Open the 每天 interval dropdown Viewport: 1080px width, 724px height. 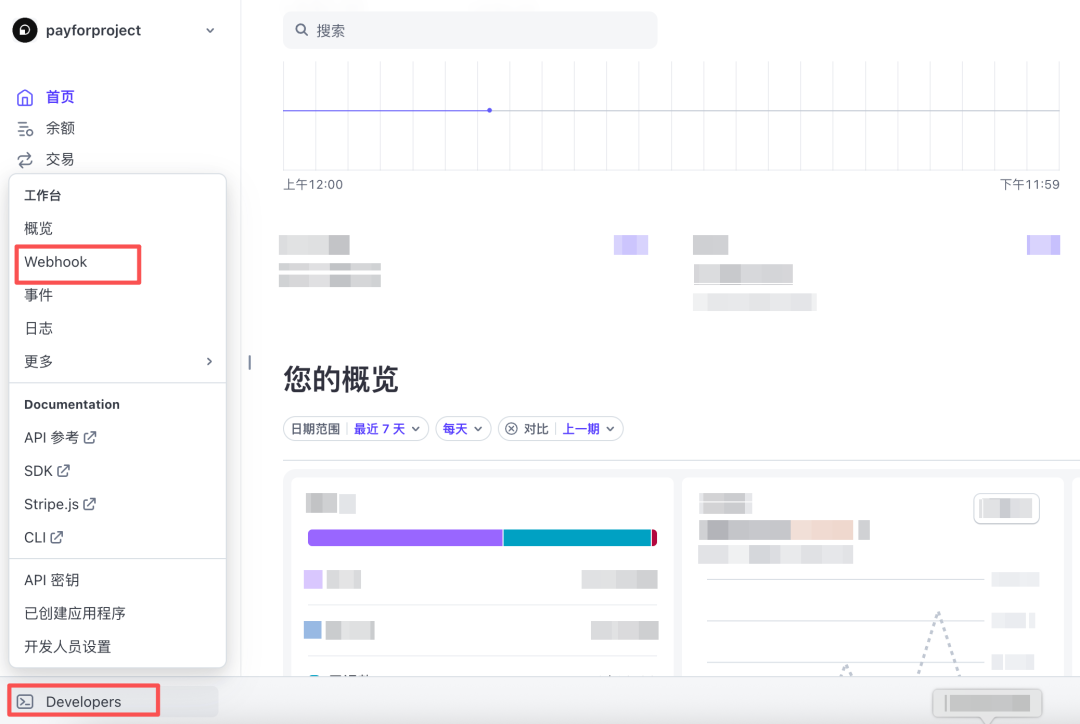coord(462,428)
